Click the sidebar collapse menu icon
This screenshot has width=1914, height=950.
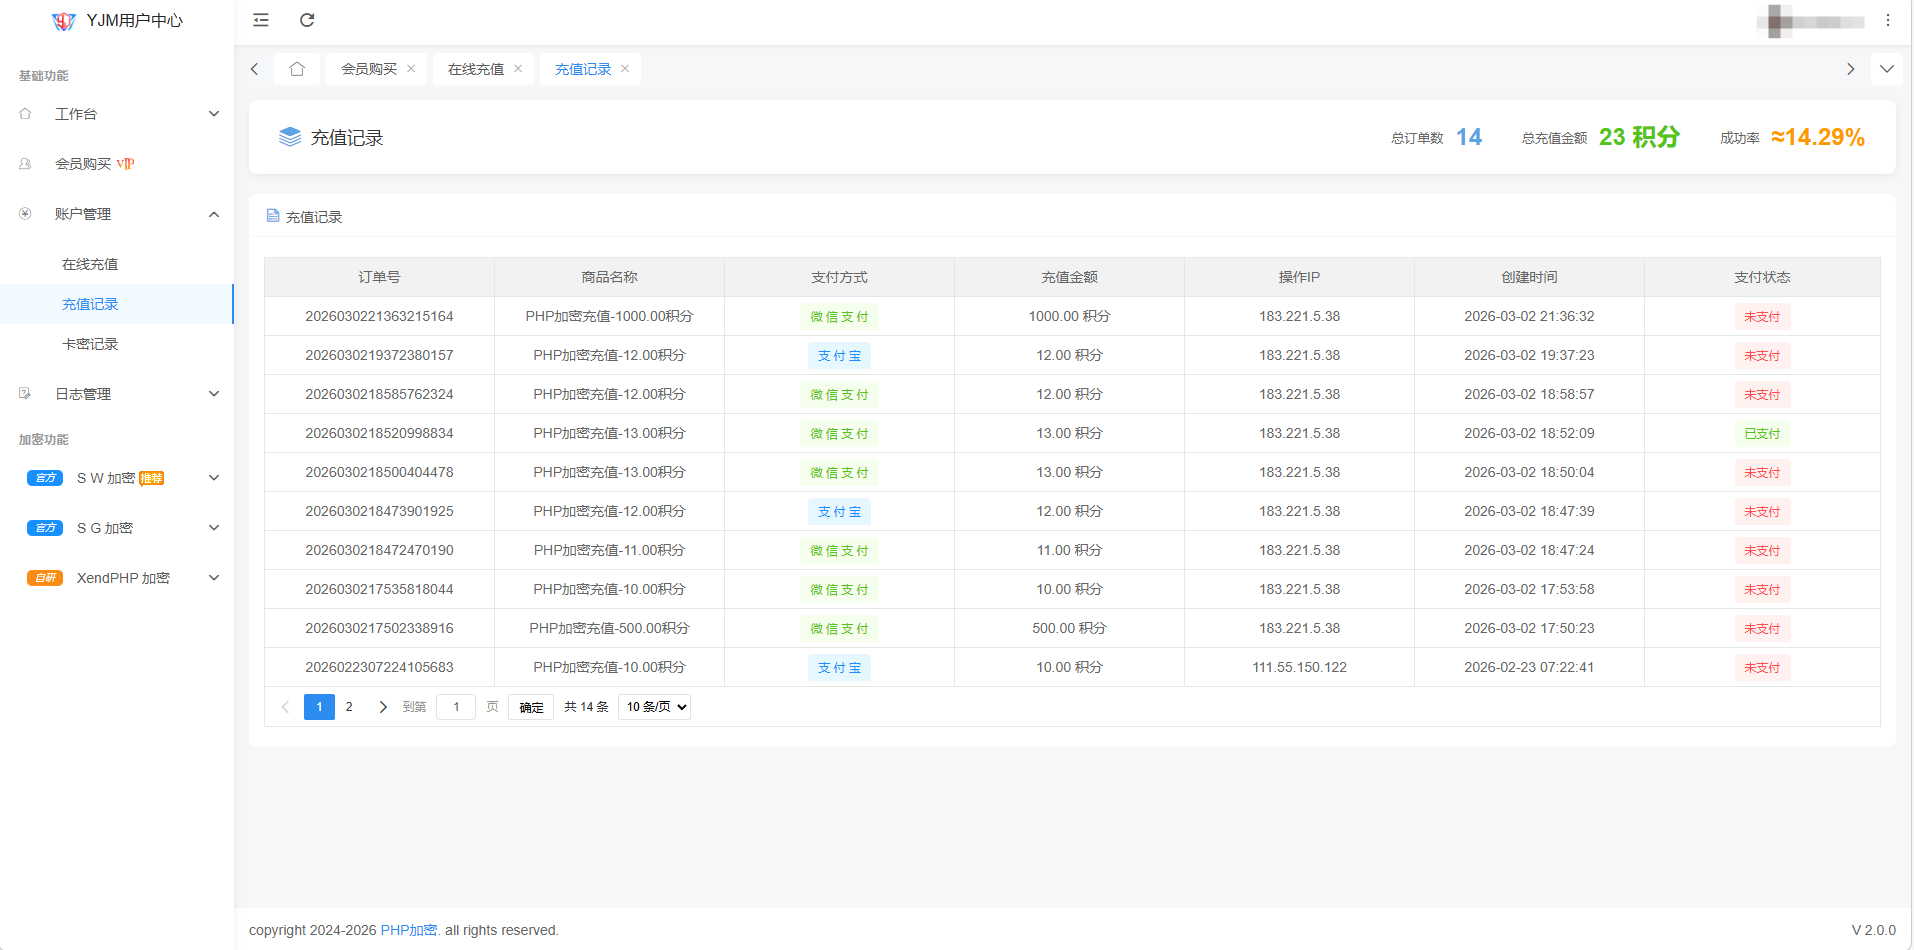(x=261, y=20)
